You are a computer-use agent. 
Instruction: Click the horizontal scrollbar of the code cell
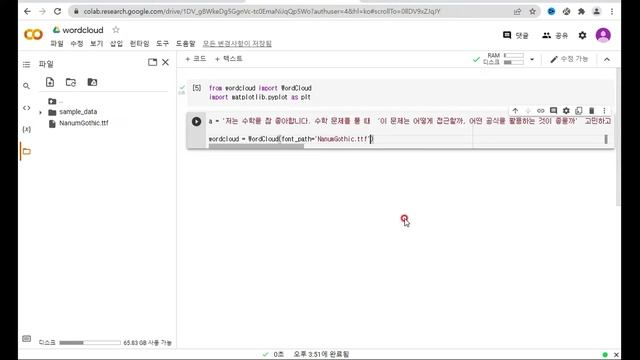point(256,146)
